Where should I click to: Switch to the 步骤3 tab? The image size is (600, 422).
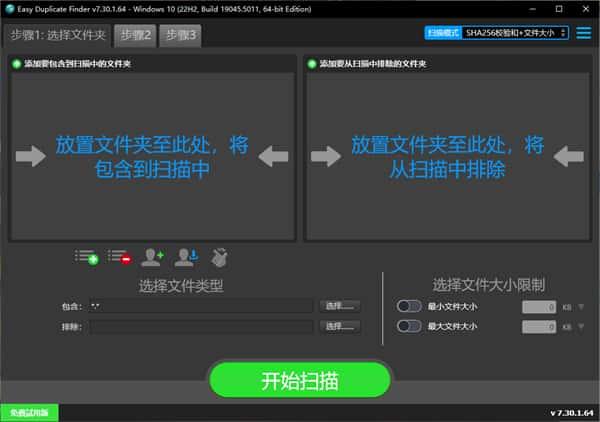[179, 36]
